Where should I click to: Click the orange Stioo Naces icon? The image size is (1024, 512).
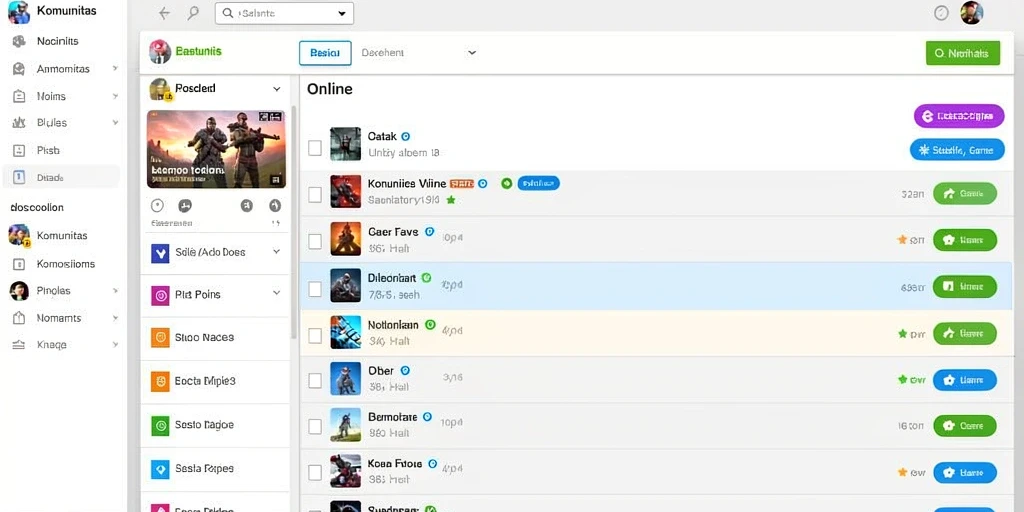pos(160,338)
